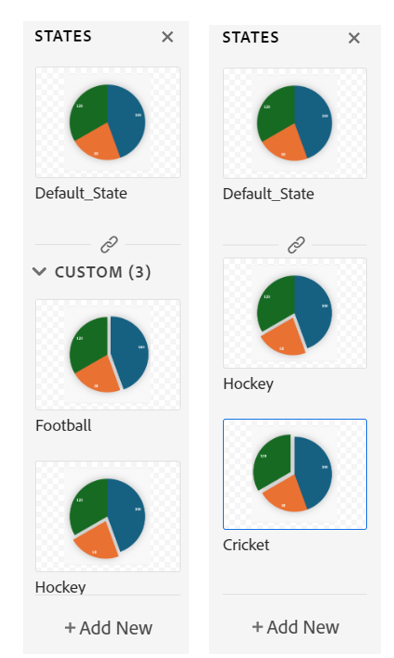Close the left States panel
This screenshot has width=394, height=658.
point(167,37)
